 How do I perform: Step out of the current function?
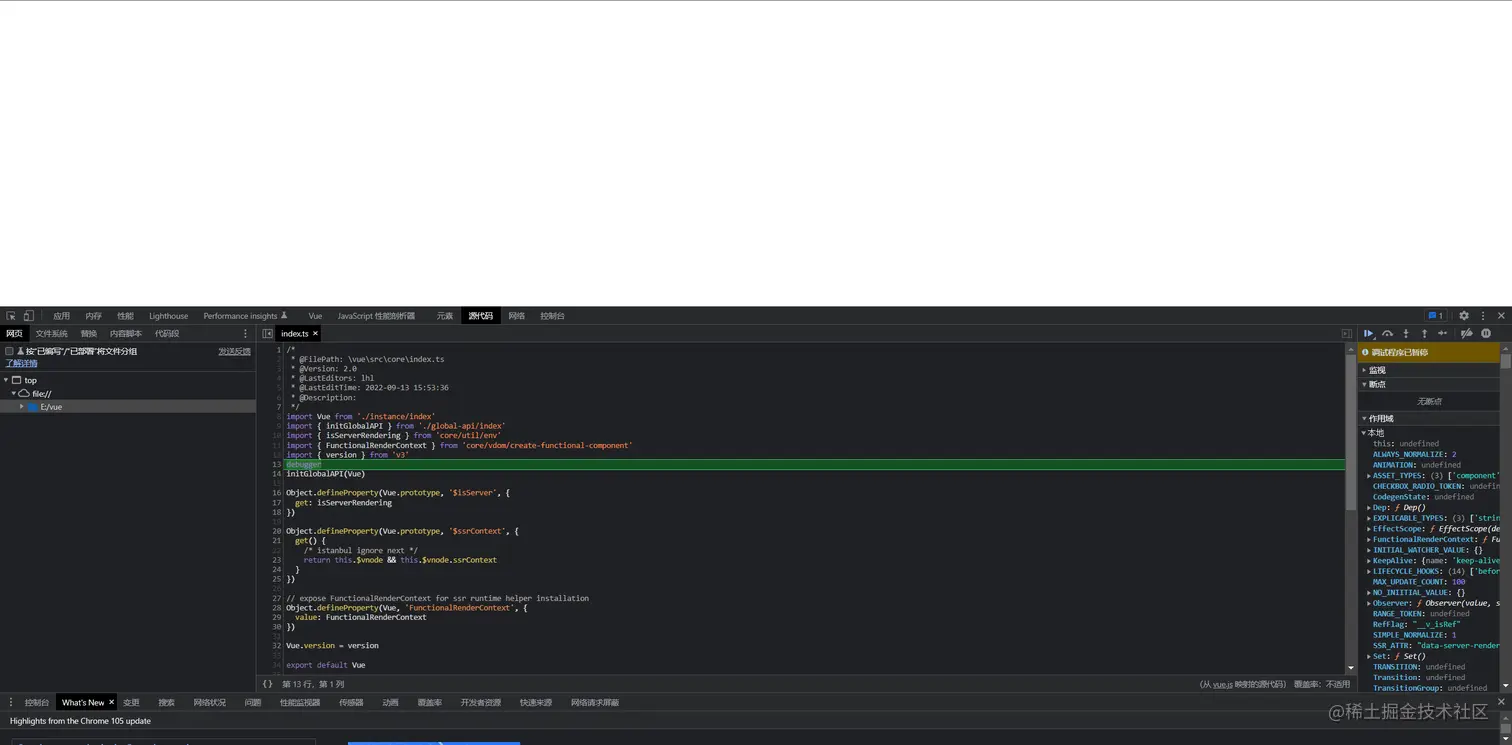(1424, 334)
